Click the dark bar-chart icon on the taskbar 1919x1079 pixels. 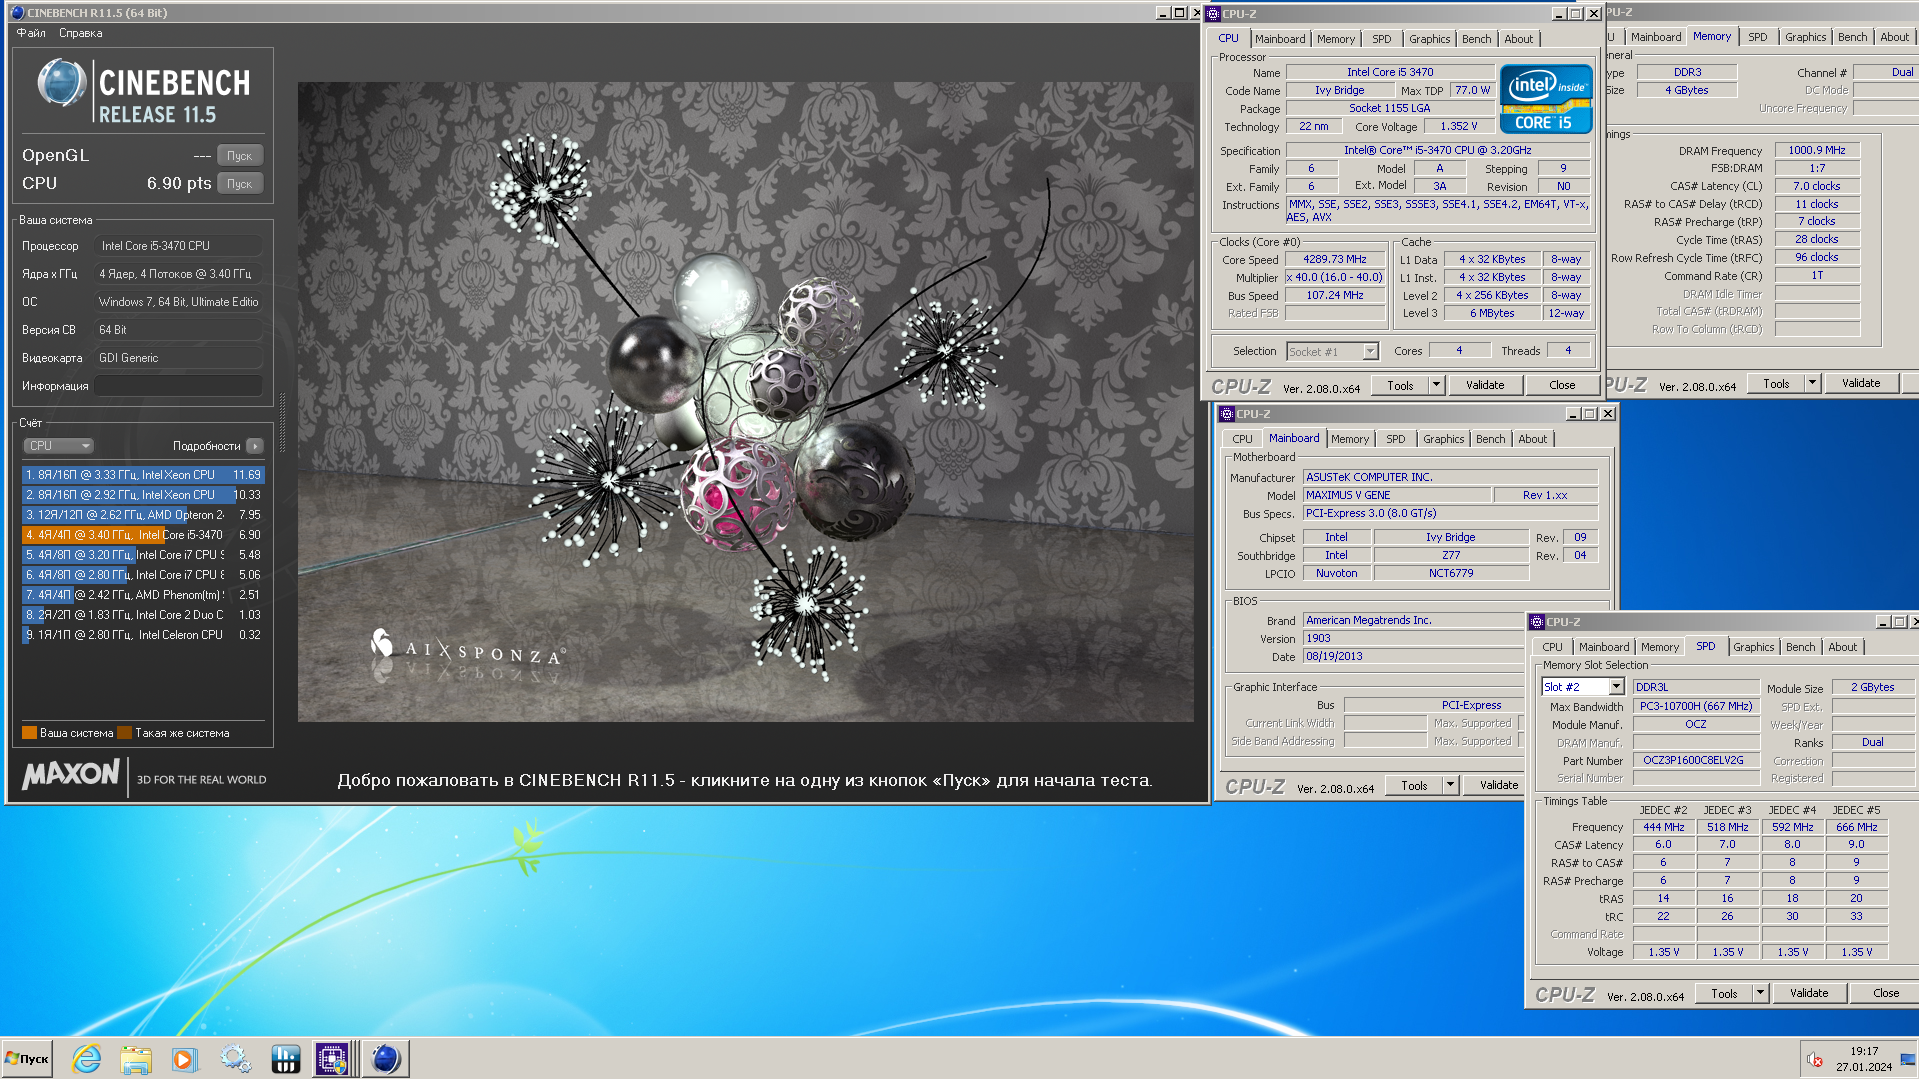285,1058
